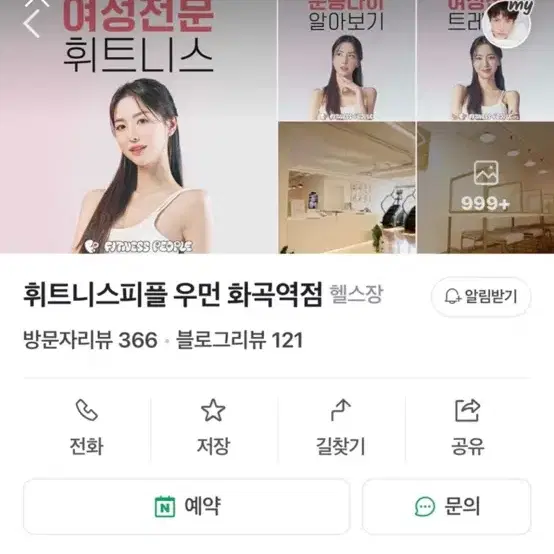Tap the 휘트니스피플 우먼 화곡역점 title
The width and height of the screenshot is (554, 554).
click(x=173, y=295)
